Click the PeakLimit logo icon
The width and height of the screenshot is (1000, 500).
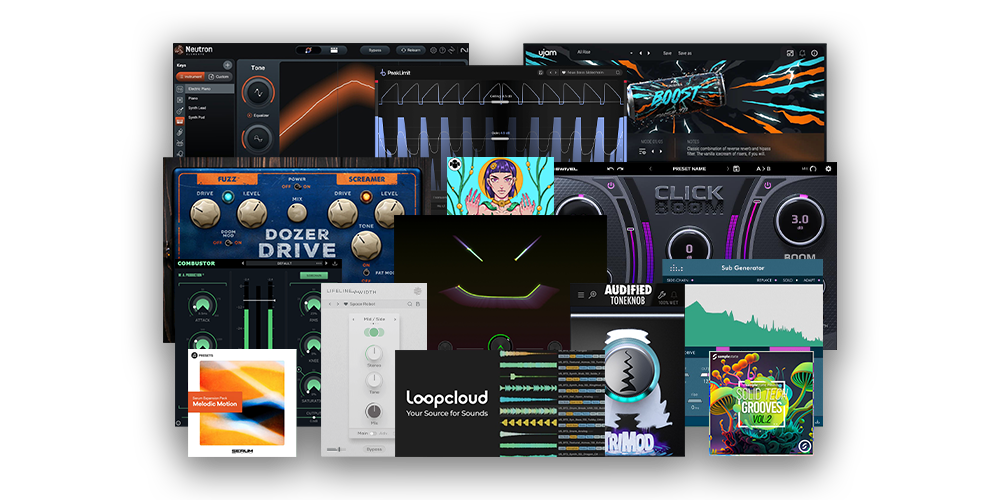pos(383,73)
